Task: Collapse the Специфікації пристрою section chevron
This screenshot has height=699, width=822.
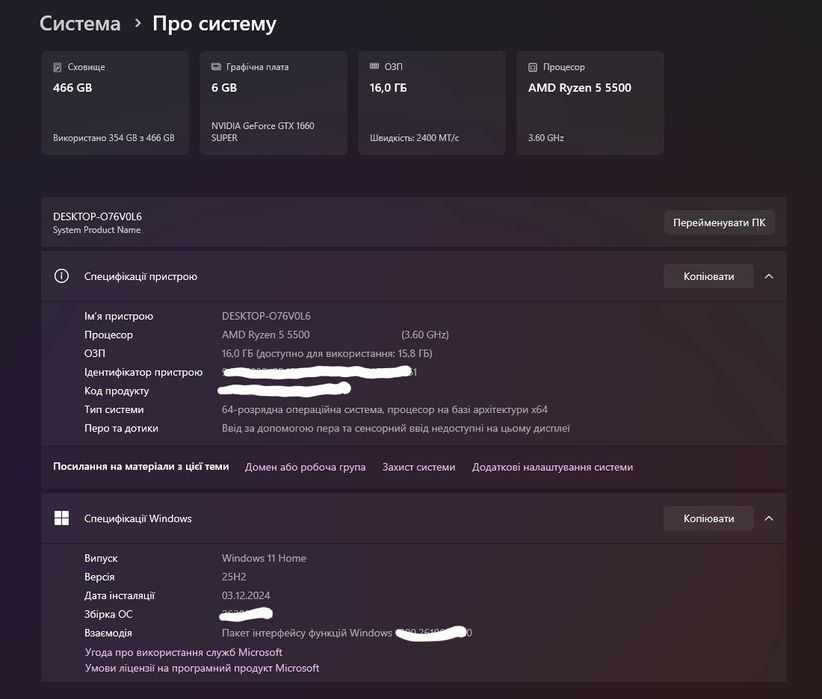Action: coord(768,276)
